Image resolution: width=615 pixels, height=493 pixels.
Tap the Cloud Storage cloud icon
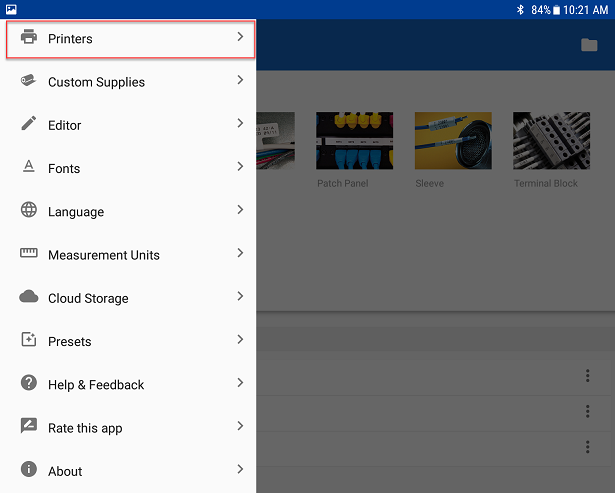tap(28, 297)
